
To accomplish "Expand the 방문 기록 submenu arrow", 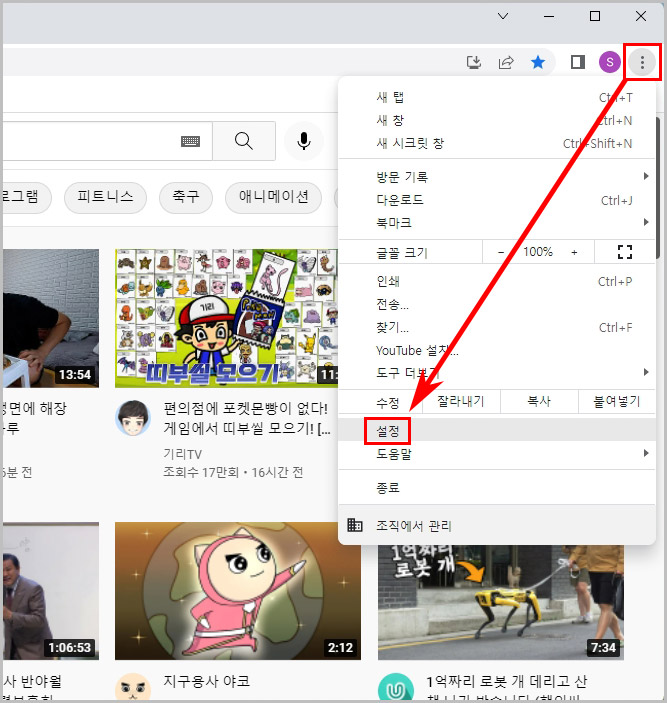I will 646,176.
